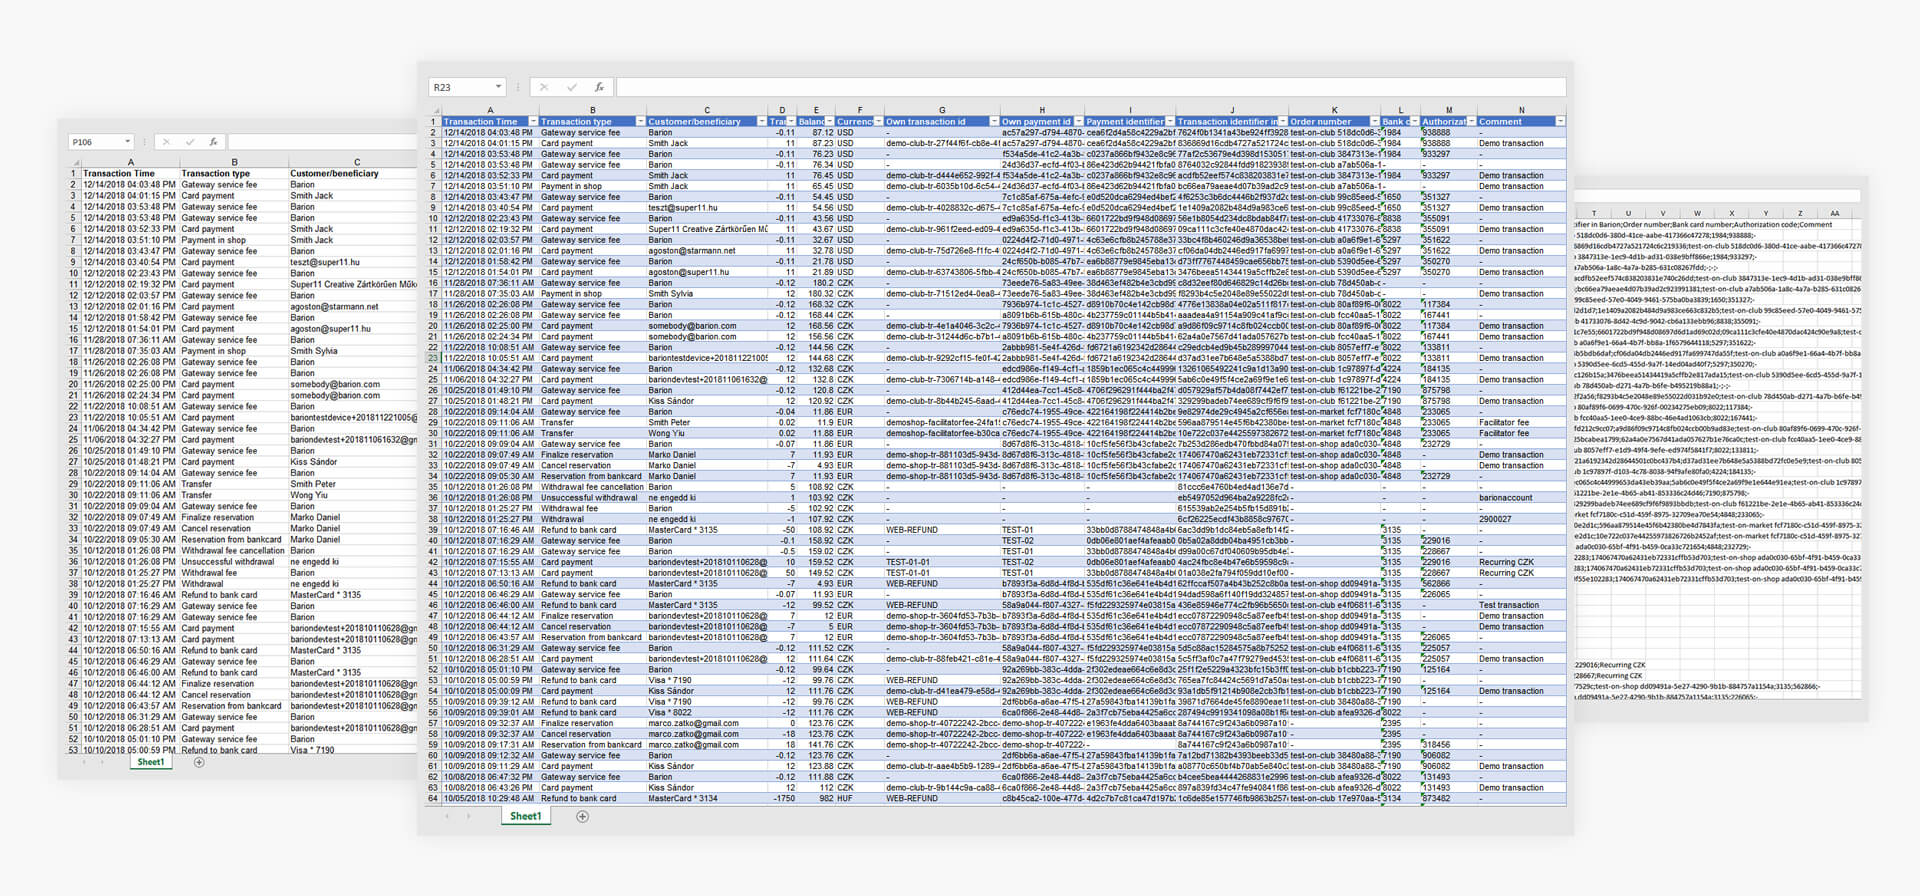Click the enter checkmark icon in center formula bar
The image size is (1920, 896).
click(x=571, y=88)
